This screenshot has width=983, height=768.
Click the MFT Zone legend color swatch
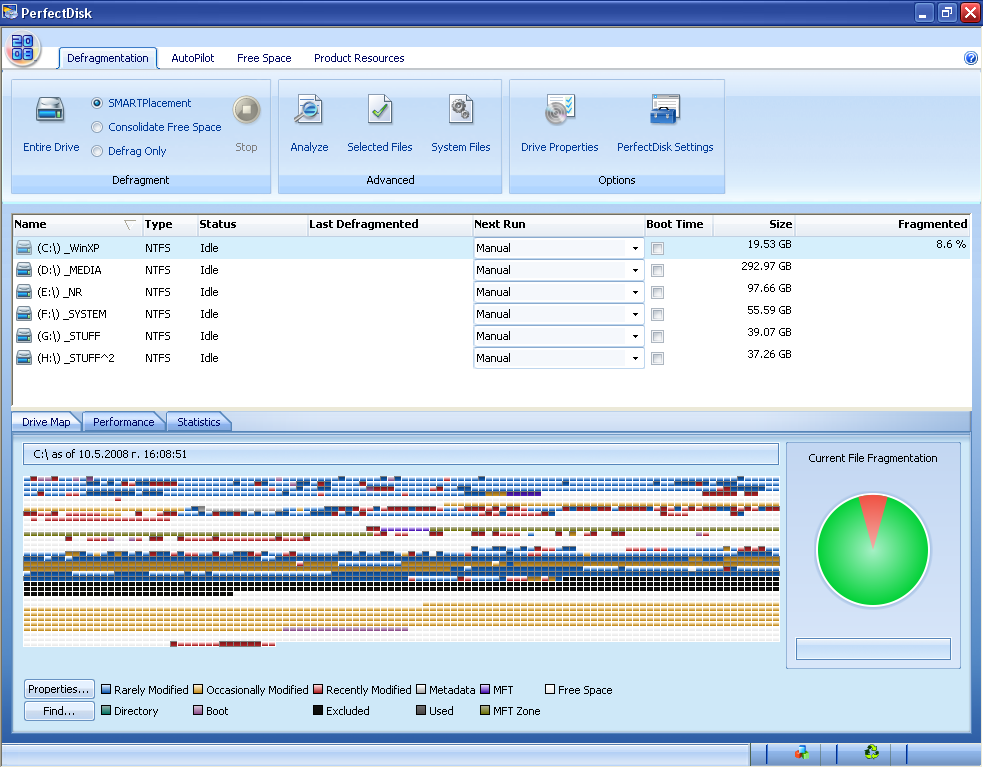click(x=485, y=710)
